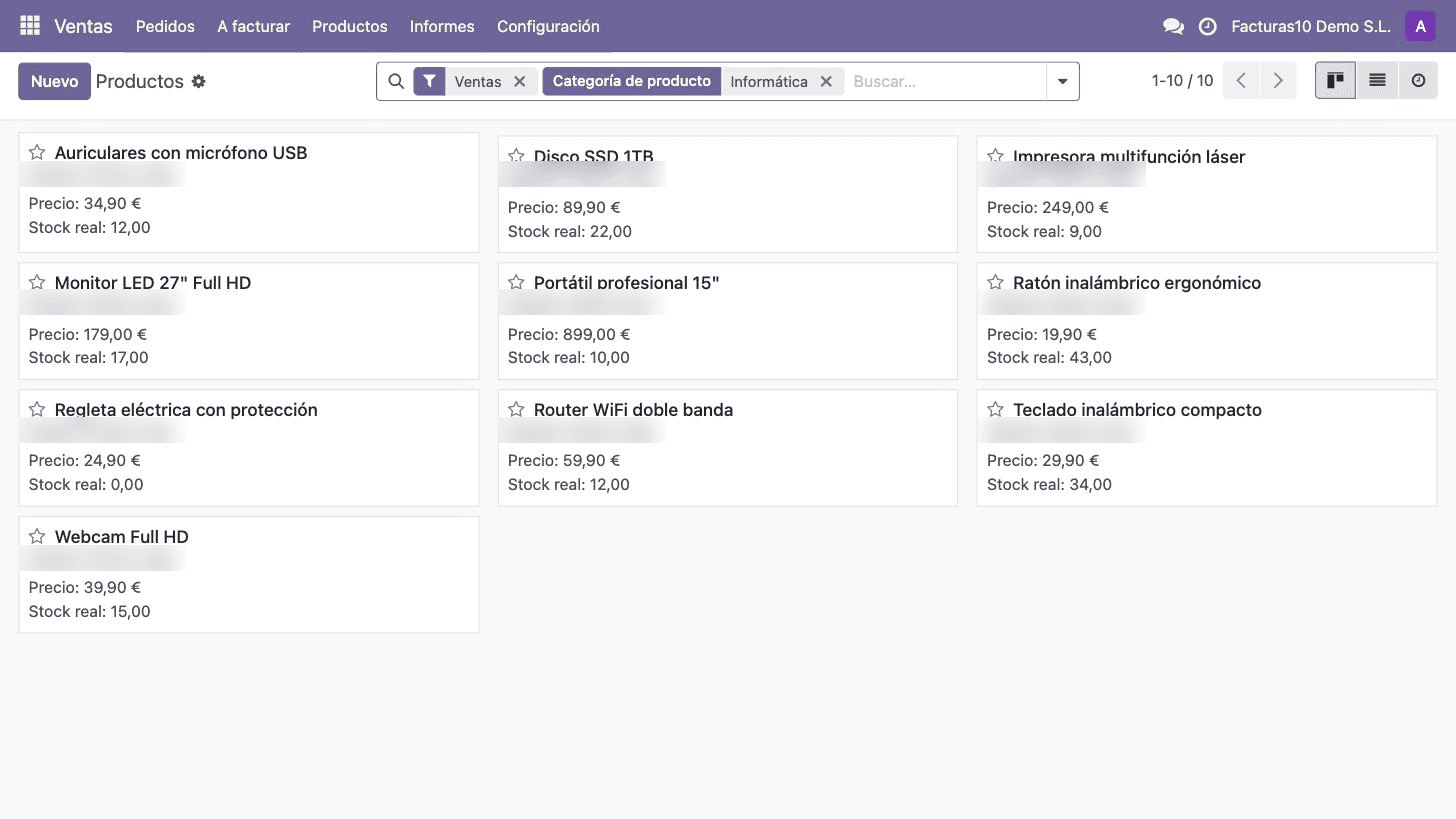Toggle favorite star on Monitor LED 27"
This screenshot has width=1456, height=819.
(x=37, y=282)
